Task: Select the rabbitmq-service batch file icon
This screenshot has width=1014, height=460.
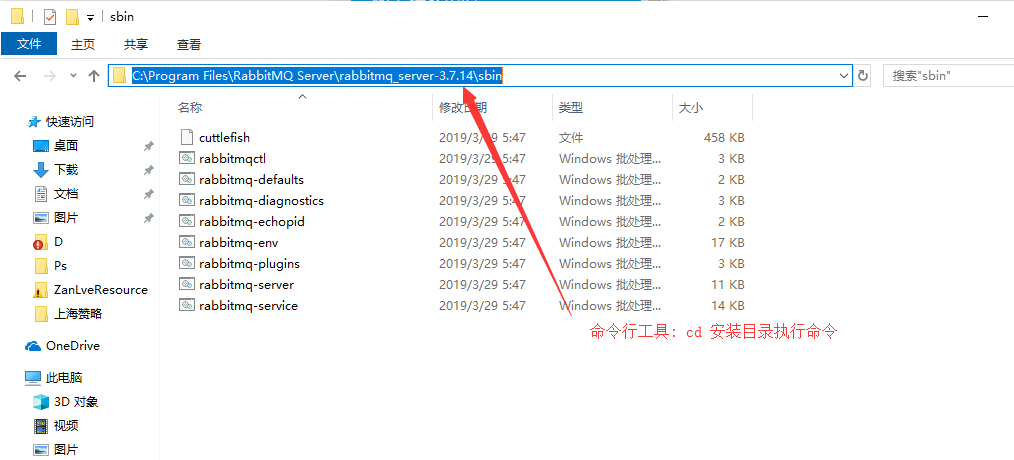Action: coord(187,305)
